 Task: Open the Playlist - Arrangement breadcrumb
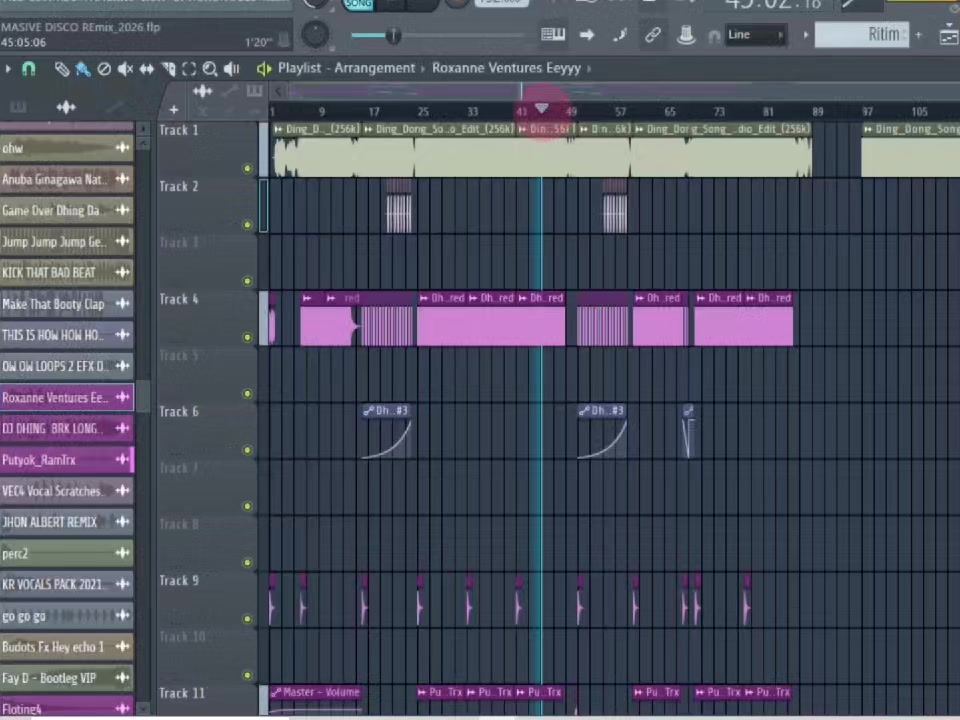(x=346, y=68)
